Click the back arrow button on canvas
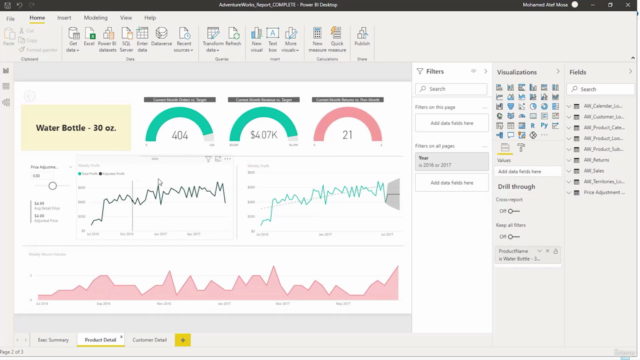The width and height of the screenshot is (640, 360). coord(29,96)
